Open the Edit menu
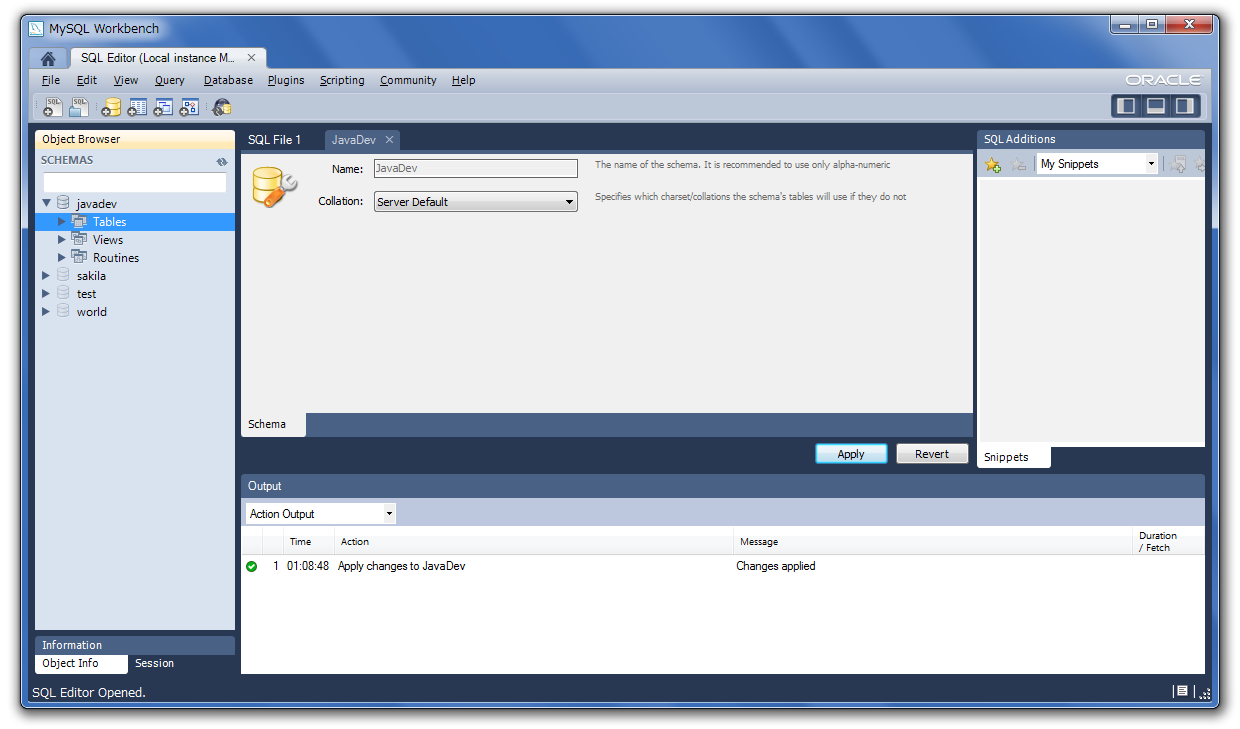 [87, 80]
